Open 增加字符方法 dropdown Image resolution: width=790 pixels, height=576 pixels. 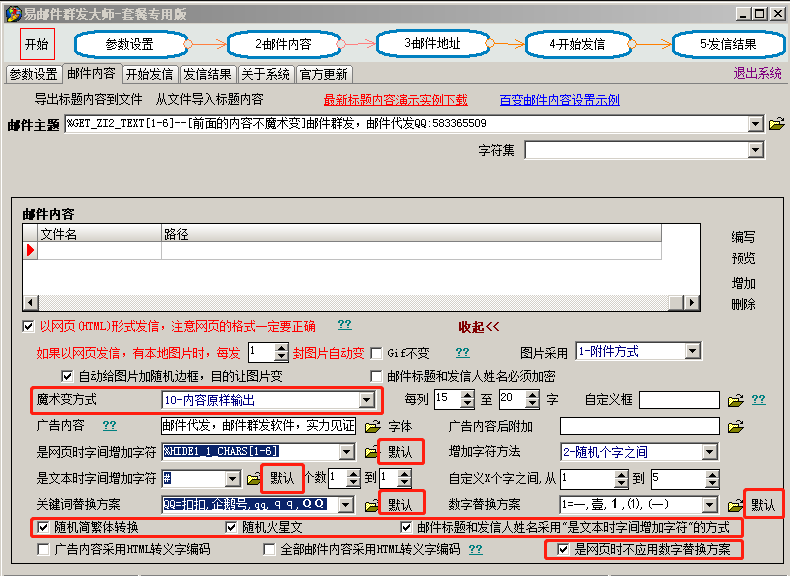pos(709,452)
